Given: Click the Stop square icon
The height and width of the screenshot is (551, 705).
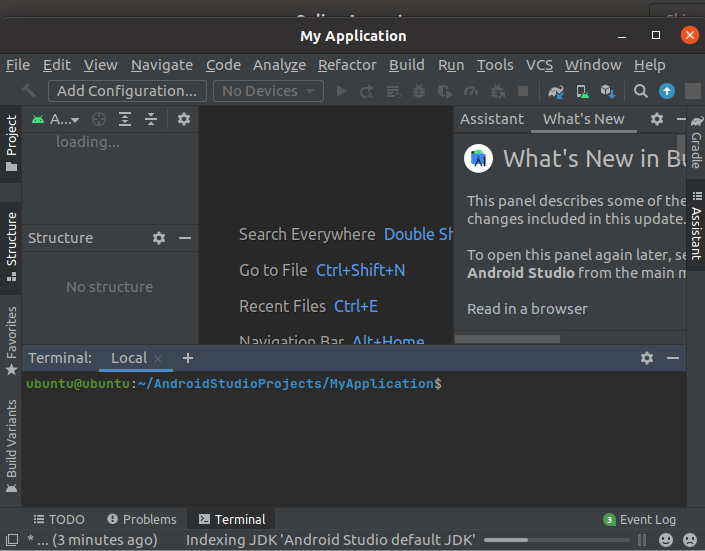Looking at the screenshot, I should (523, 91).
